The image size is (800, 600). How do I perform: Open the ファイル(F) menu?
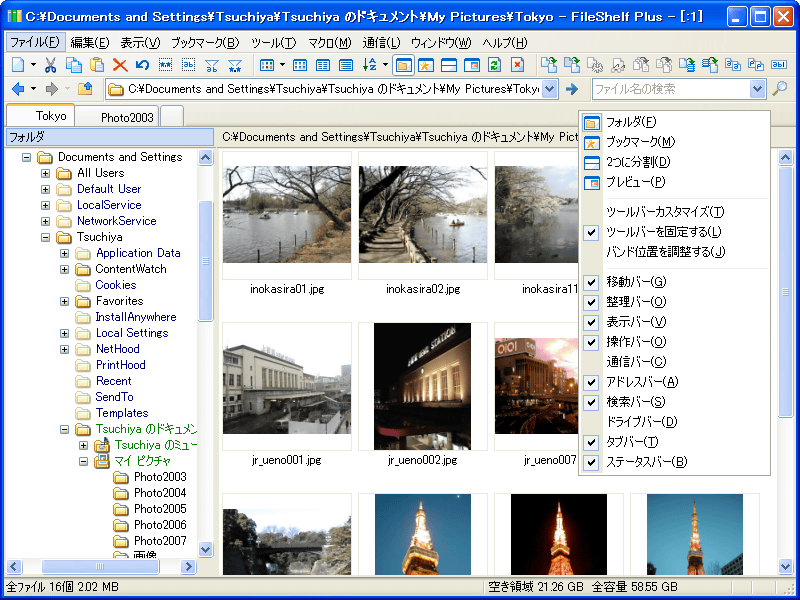coord(35,42)
